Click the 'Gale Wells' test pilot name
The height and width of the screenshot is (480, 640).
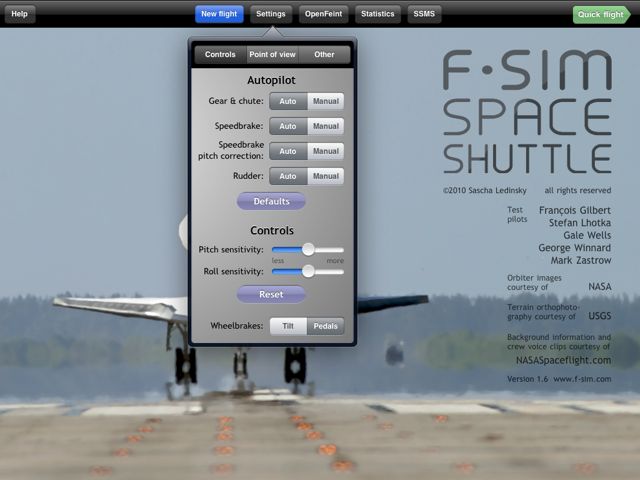coord(587,236)
